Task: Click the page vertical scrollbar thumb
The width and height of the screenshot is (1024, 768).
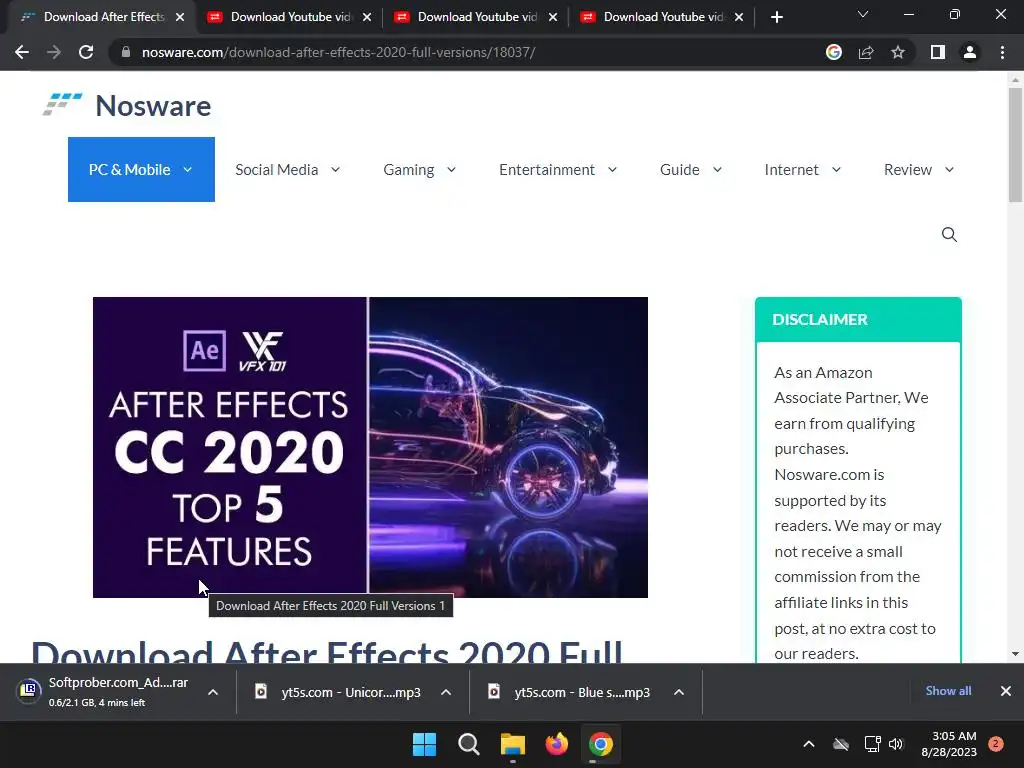Action: click(1015, 145)
